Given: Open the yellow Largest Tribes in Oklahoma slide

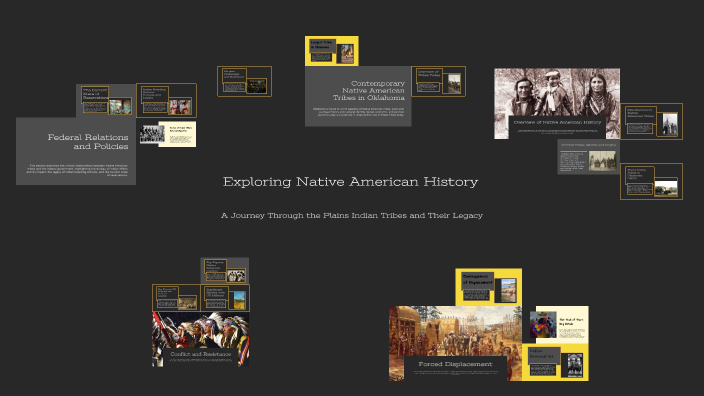Looking at the screenshot, I should 332,51.
